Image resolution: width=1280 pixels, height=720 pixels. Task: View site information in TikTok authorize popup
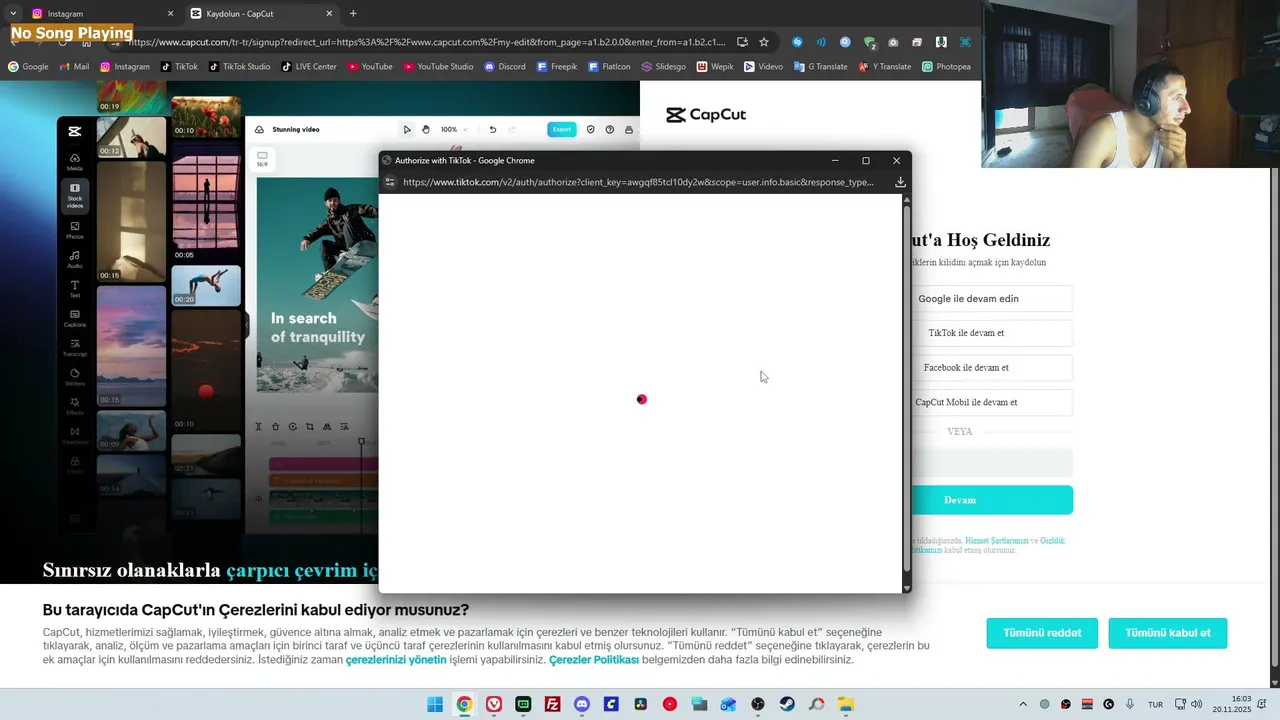point(390,182)
